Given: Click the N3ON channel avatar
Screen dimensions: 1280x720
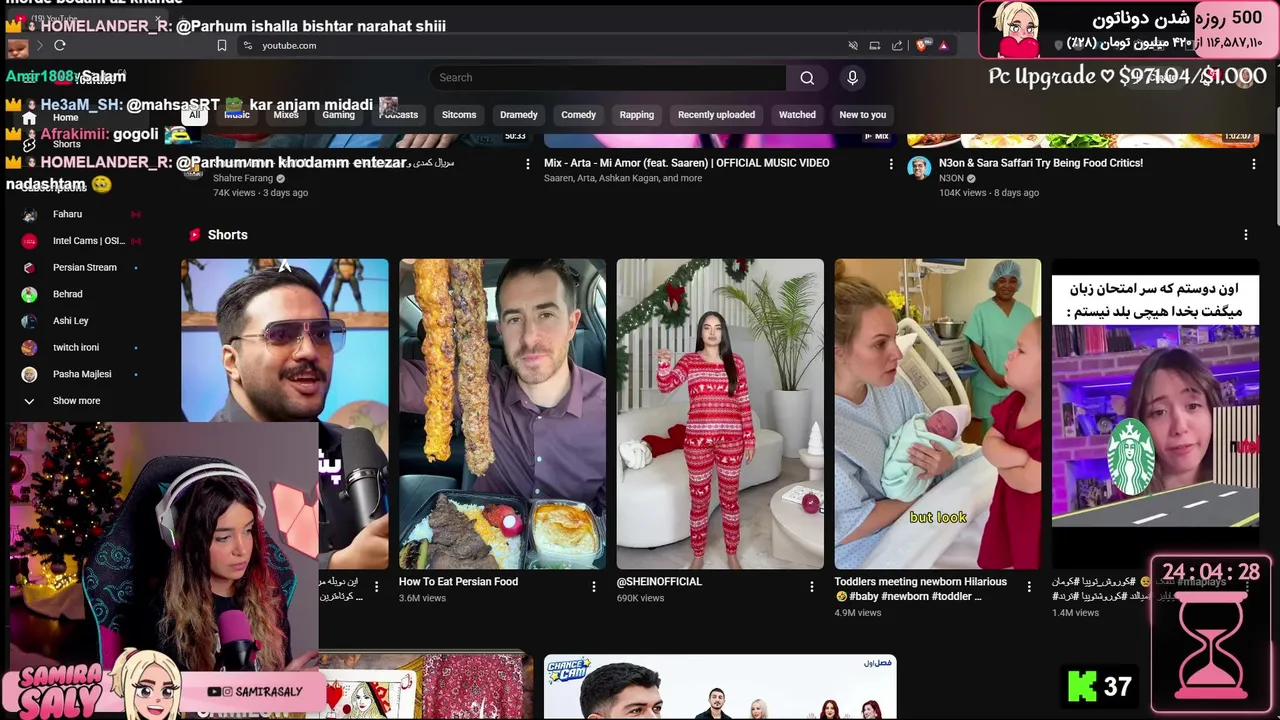Looking at the screenshot, I should coord(919,168).
